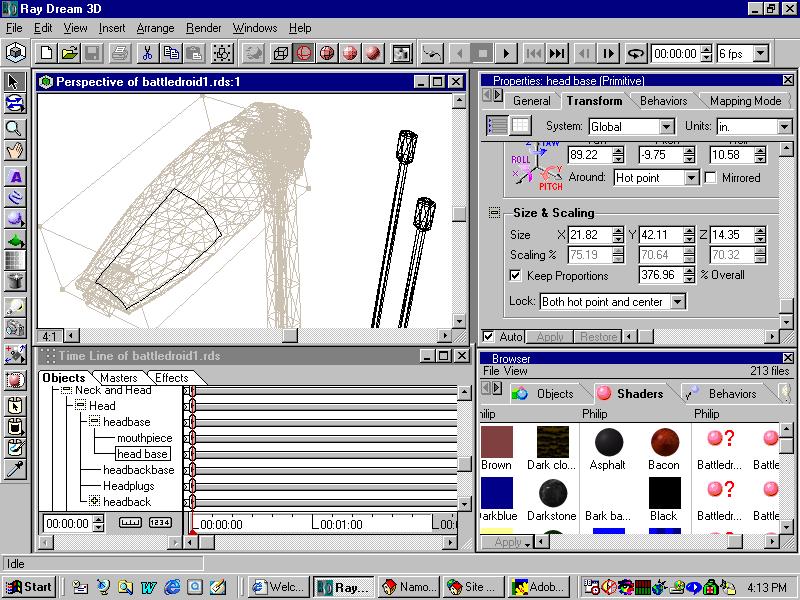Screen dimensions: 800x600
Task: Expand the headback group
Action: pyautogui.click(x=94, y=501)
